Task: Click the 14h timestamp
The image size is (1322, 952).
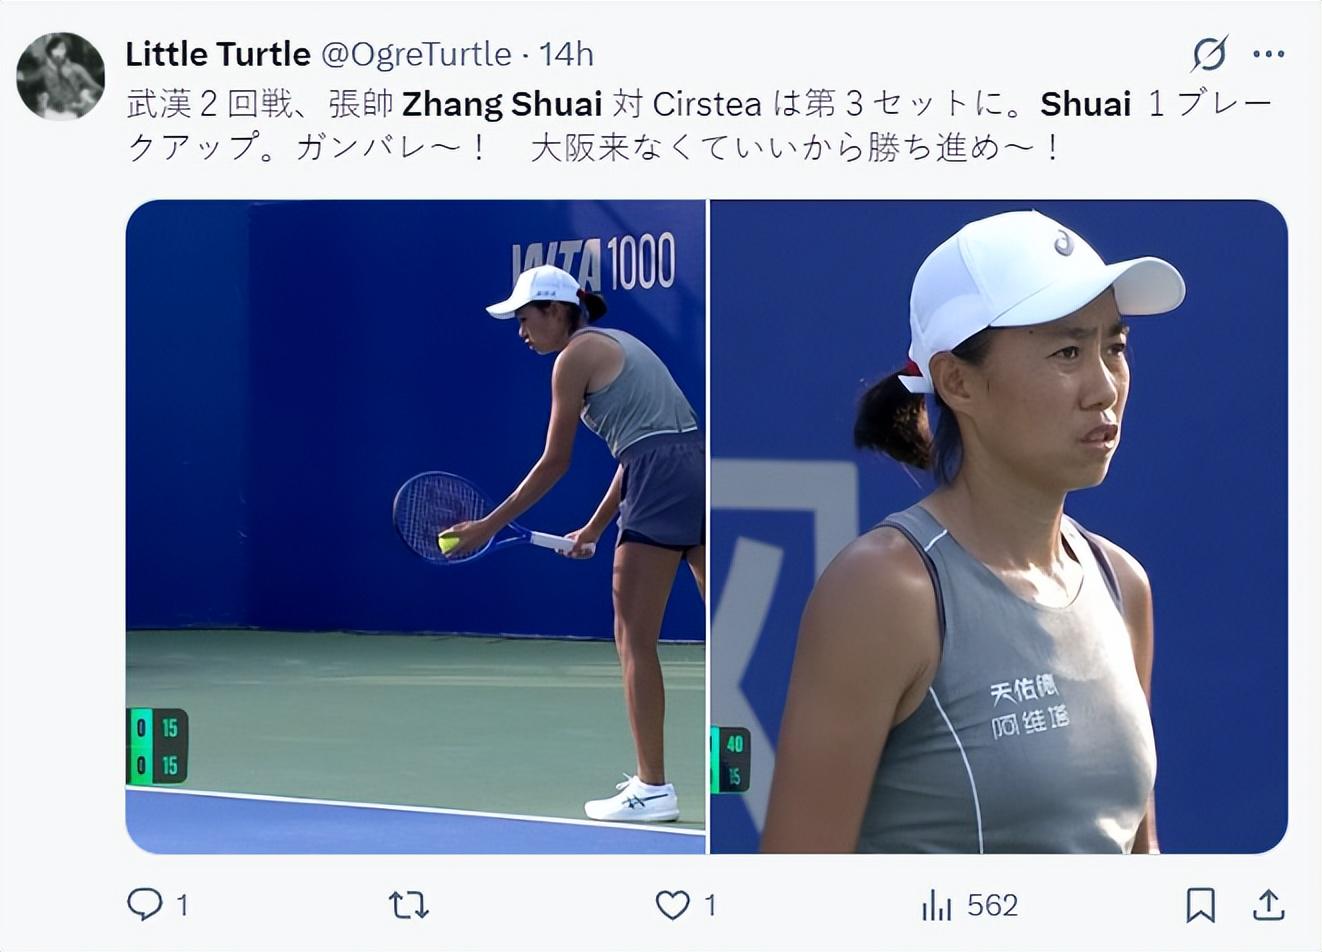Action: point(566,54)
